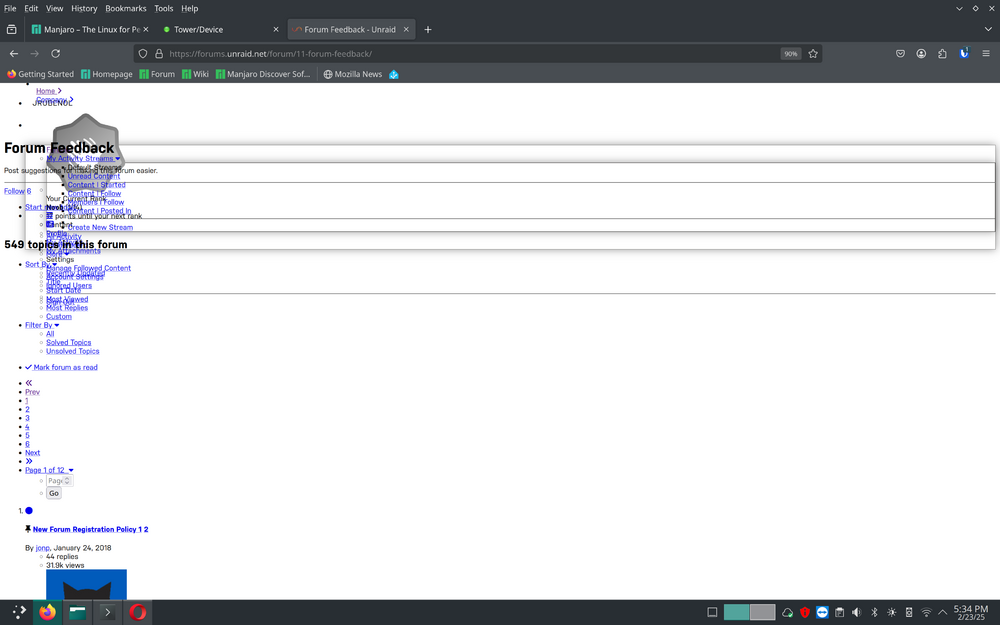Open the Manjaro application launcher
The height and width of the screenshot is (625, 1000).
[19, 612]
